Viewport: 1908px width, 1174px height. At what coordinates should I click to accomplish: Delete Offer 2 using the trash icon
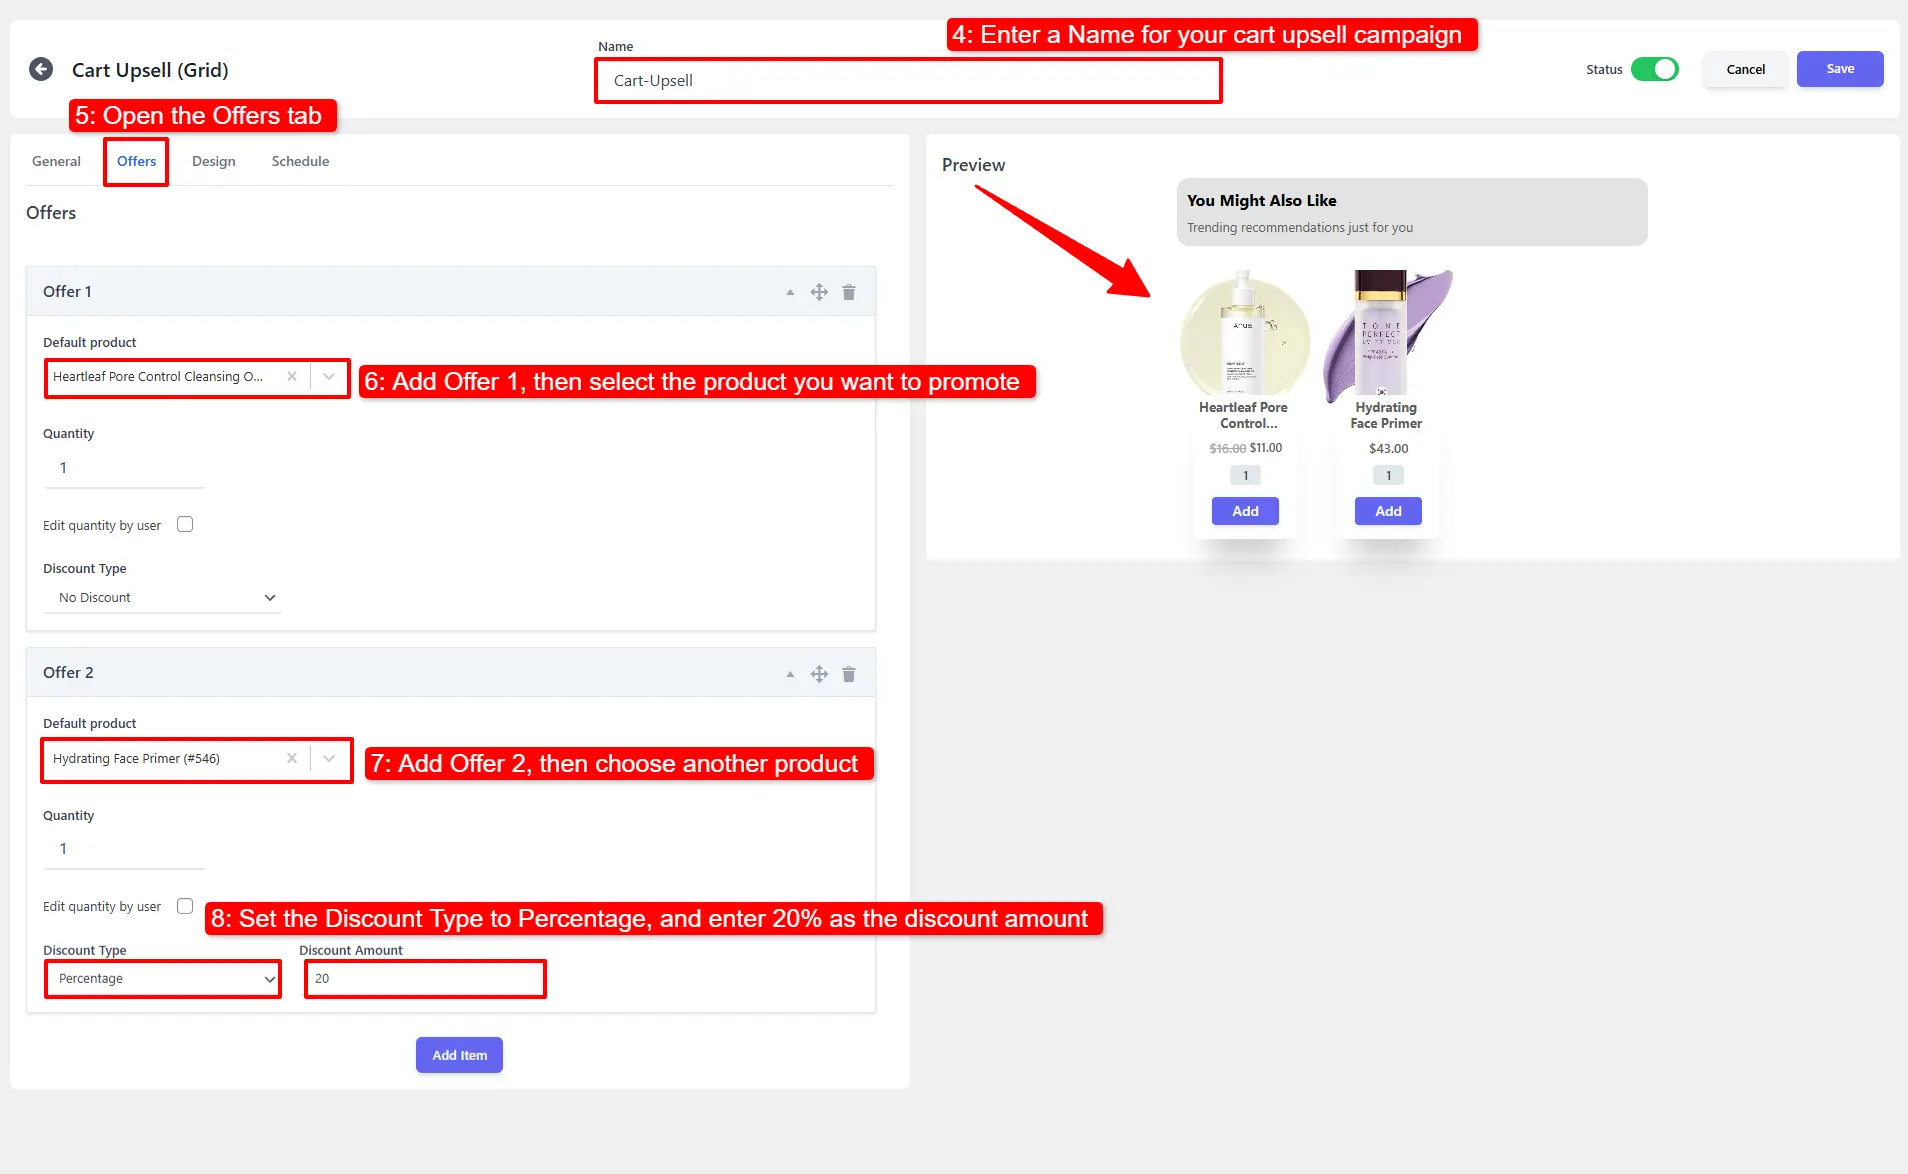click(x=848, y=674)
